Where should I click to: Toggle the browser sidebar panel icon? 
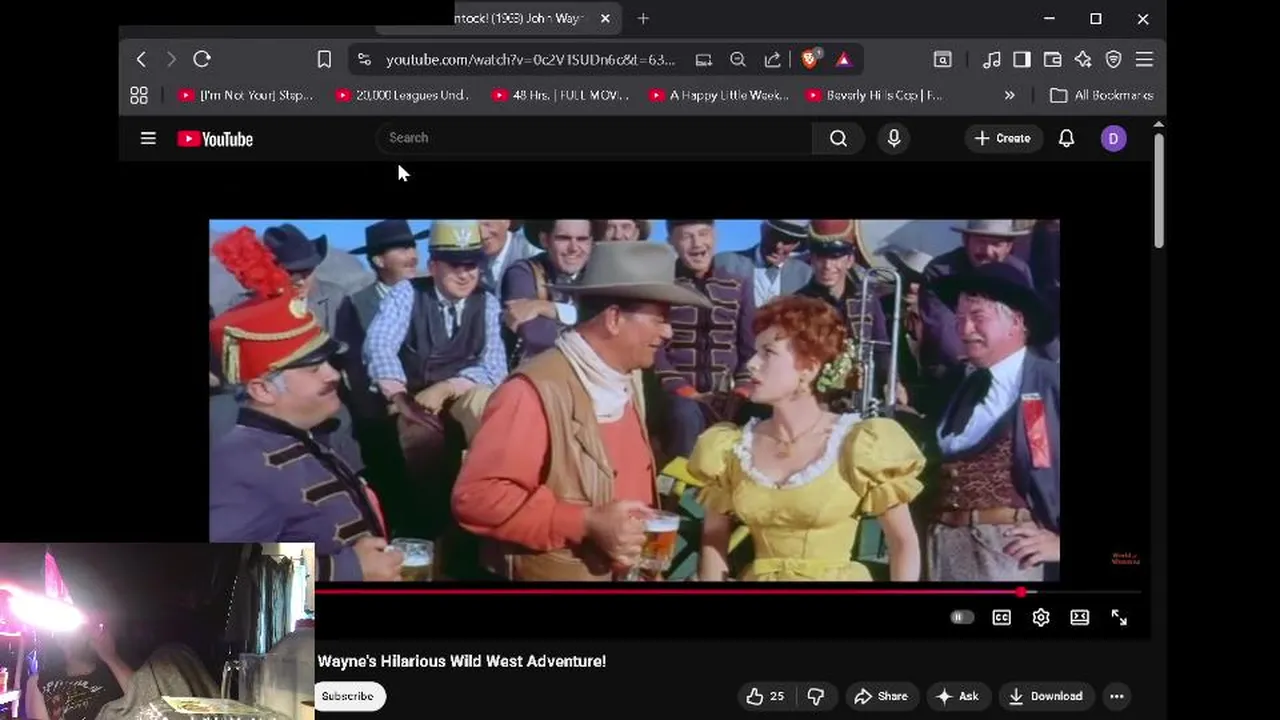coord(1022,60)
